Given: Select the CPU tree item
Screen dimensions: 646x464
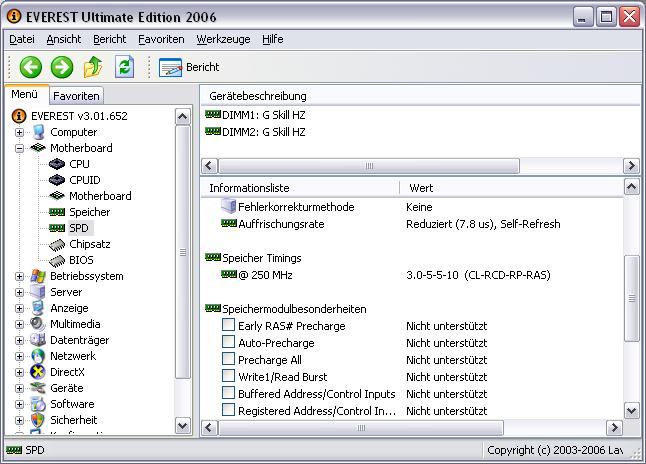Looking at the screenshot, I should [79, 164].
